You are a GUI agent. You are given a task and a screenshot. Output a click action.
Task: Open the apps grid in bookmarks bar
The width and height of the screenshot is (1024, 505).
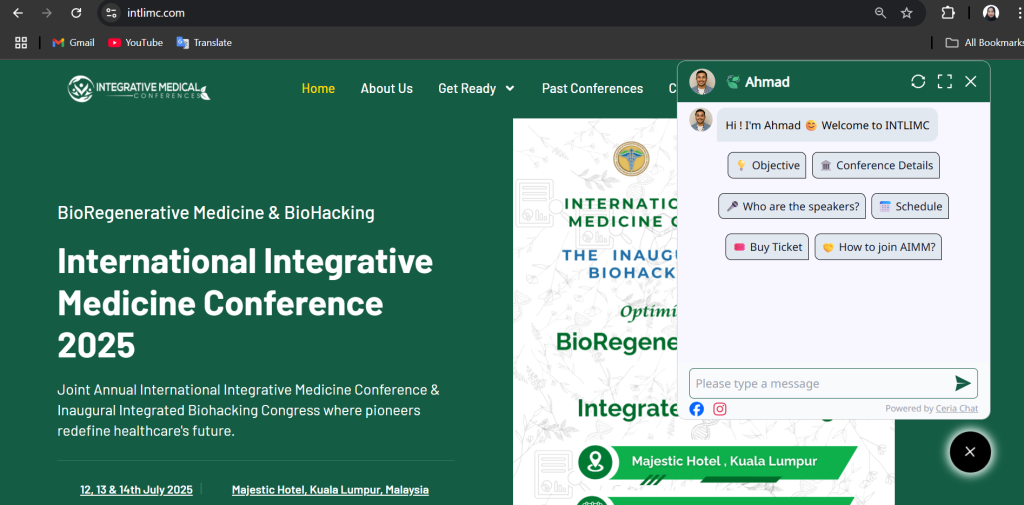(21, 42)
